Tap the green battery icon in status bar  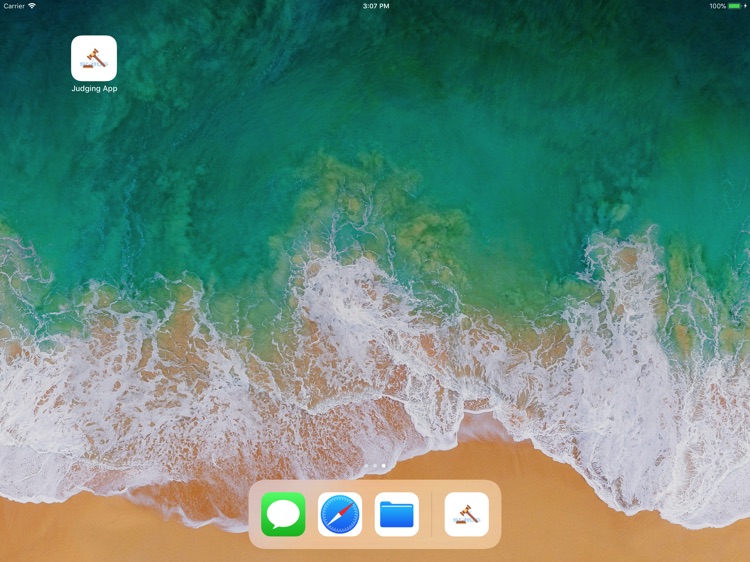738,6
